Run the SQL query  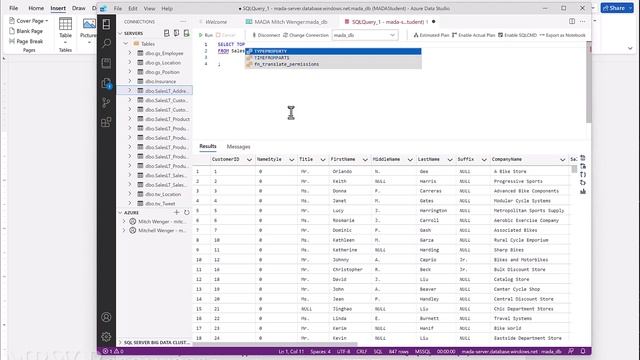tap(206, 35)
